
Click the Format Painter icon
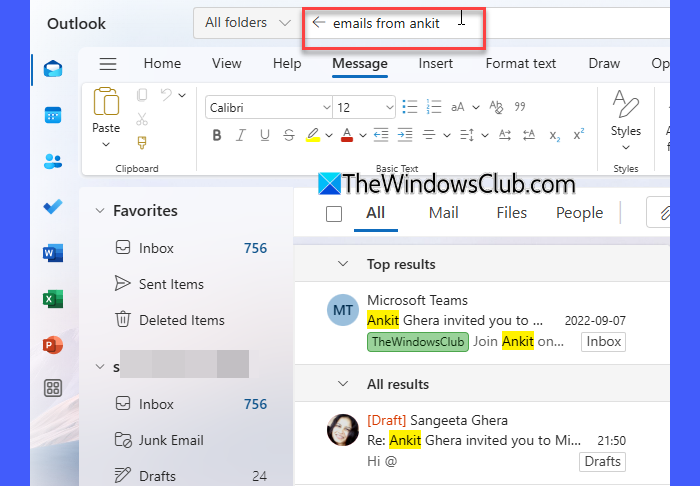point(142,143)
